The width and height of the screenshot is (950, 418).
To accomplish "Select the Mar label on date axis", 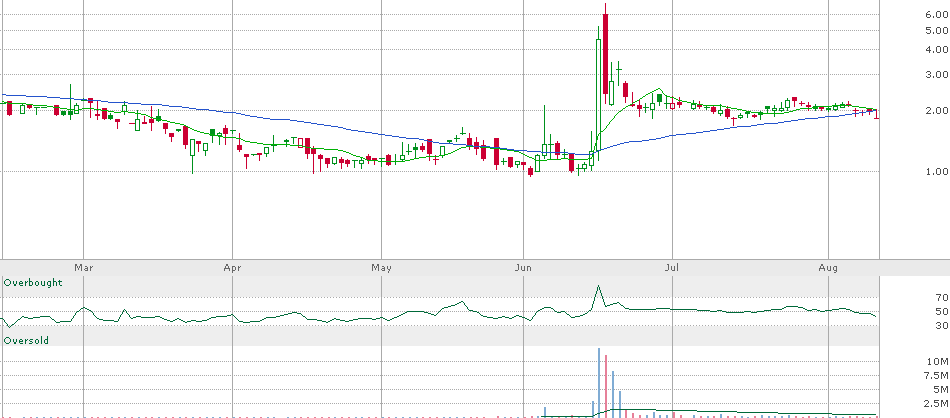I will [x=83, y=268].
